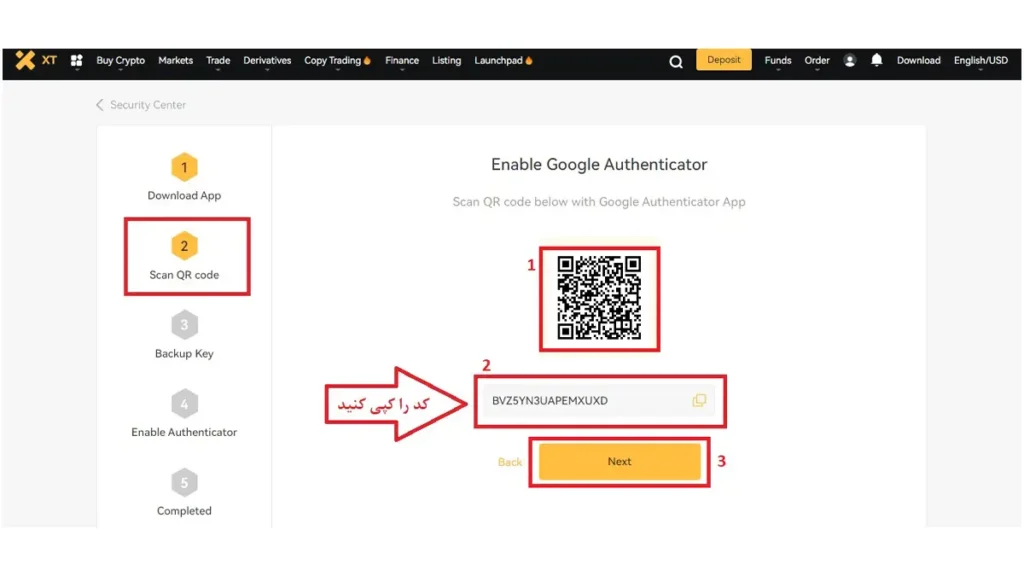Open the notifications bell icon
This screenshot has height=576, width=1024.
coord(876,60)
